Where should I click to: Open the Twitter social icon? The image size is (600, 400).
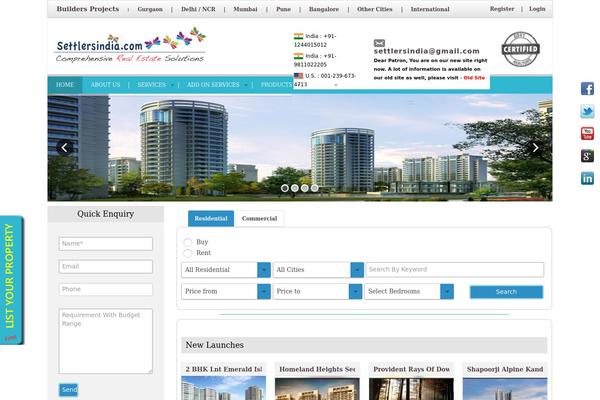click(x=587, y=111)
